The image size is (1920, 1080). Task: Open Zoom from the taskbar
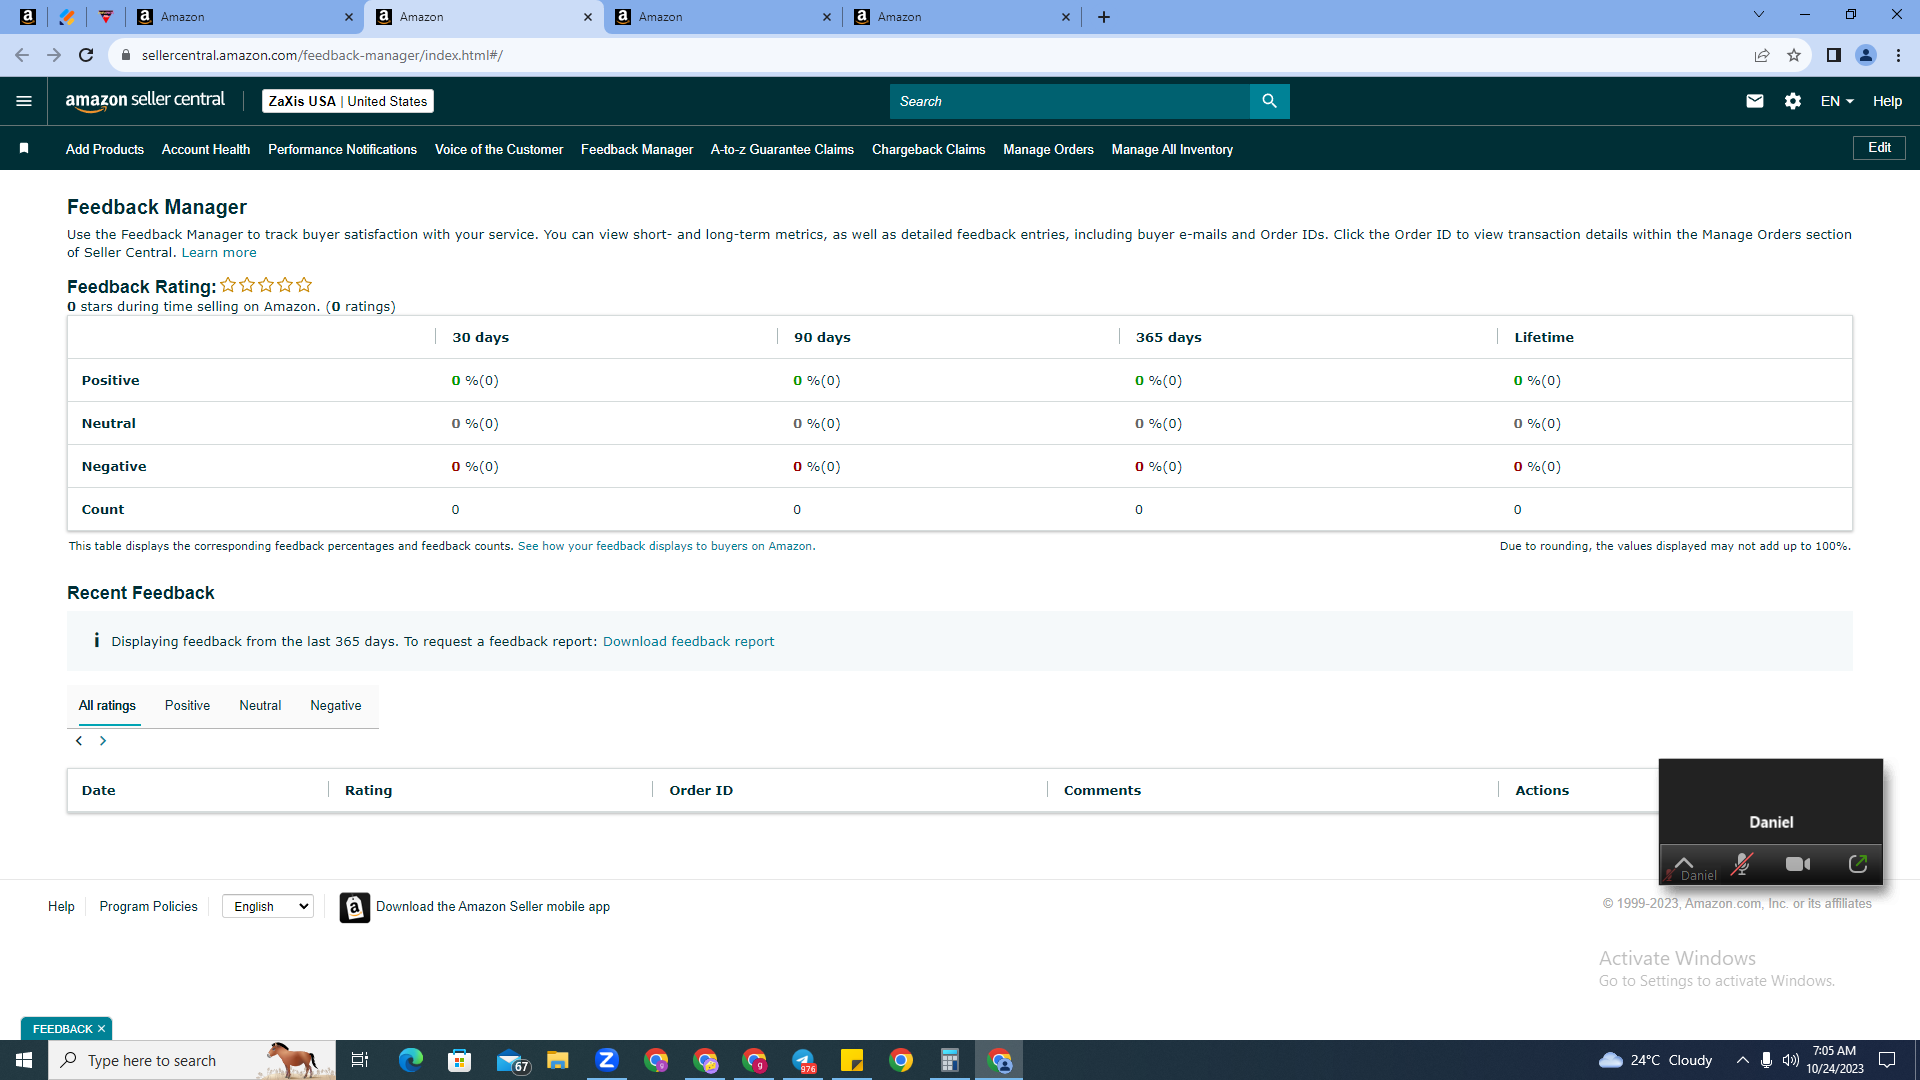coord(607,1060)
